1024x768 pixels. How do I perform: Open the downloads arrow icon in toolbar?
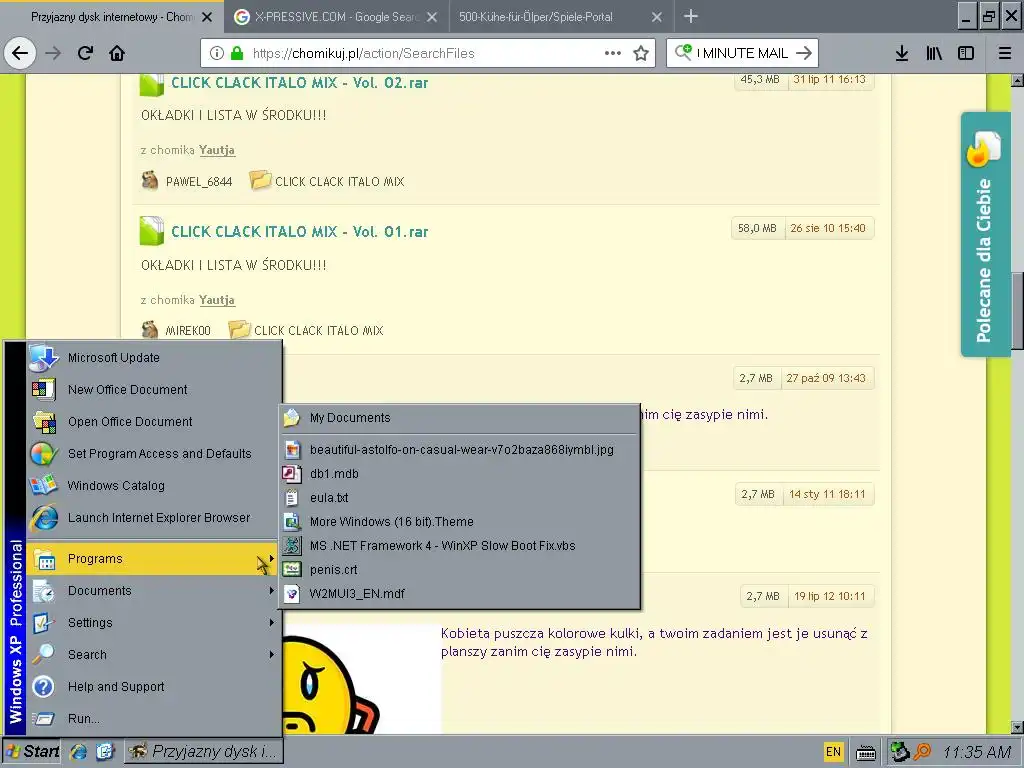coord(901,53)
